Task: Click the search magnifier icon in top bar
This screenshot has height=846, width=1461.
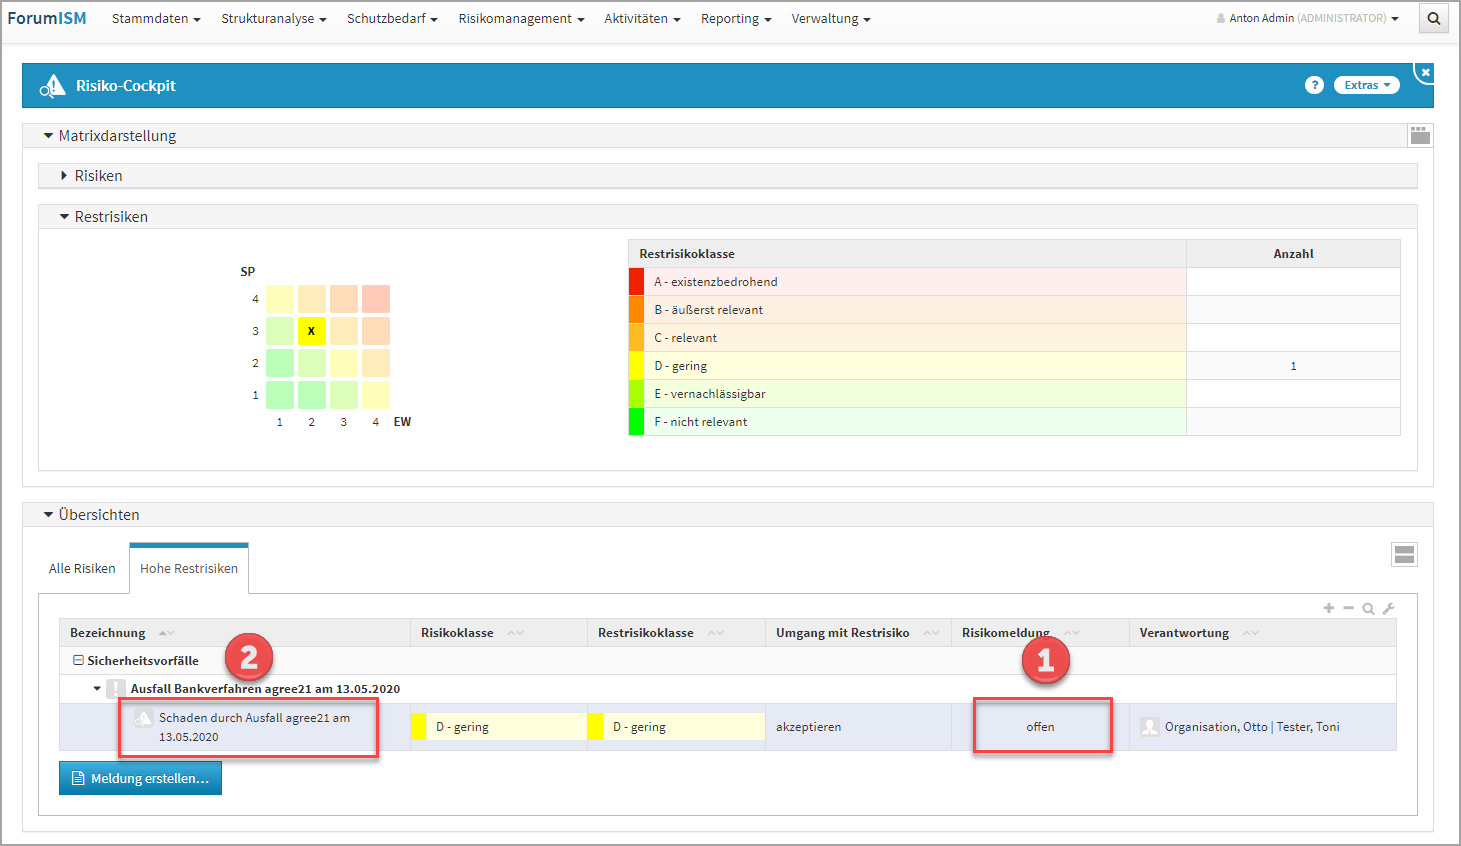Action: [1434, 19]
